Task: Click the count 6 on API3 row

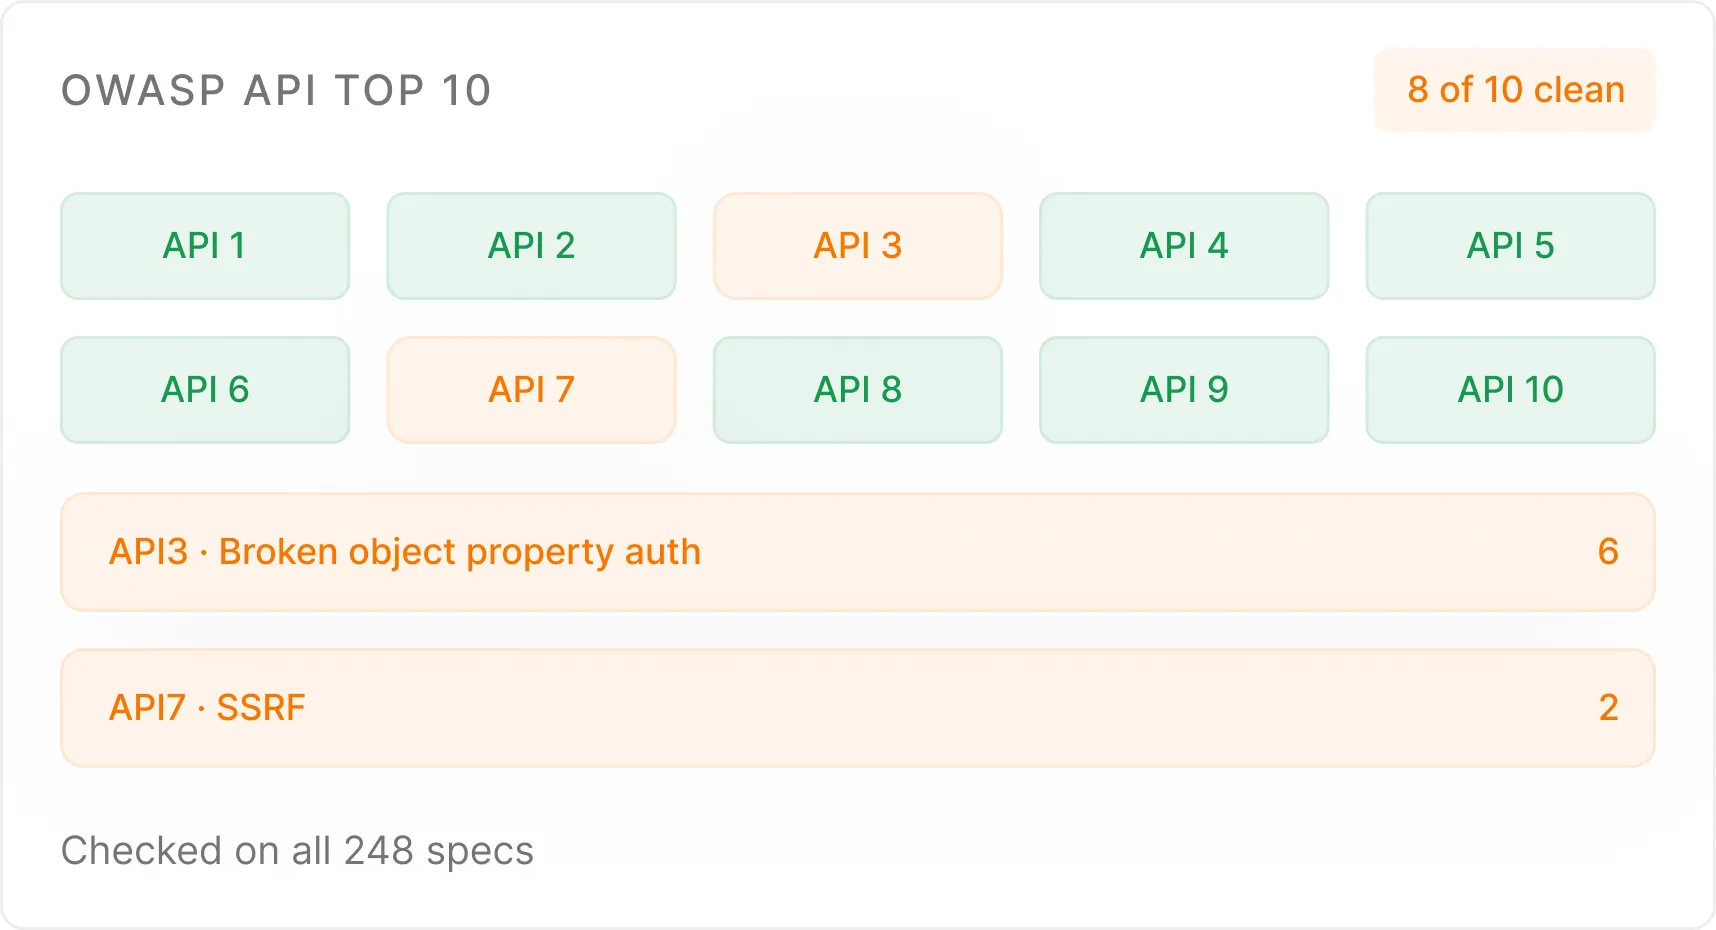Action: point(1608,552)
